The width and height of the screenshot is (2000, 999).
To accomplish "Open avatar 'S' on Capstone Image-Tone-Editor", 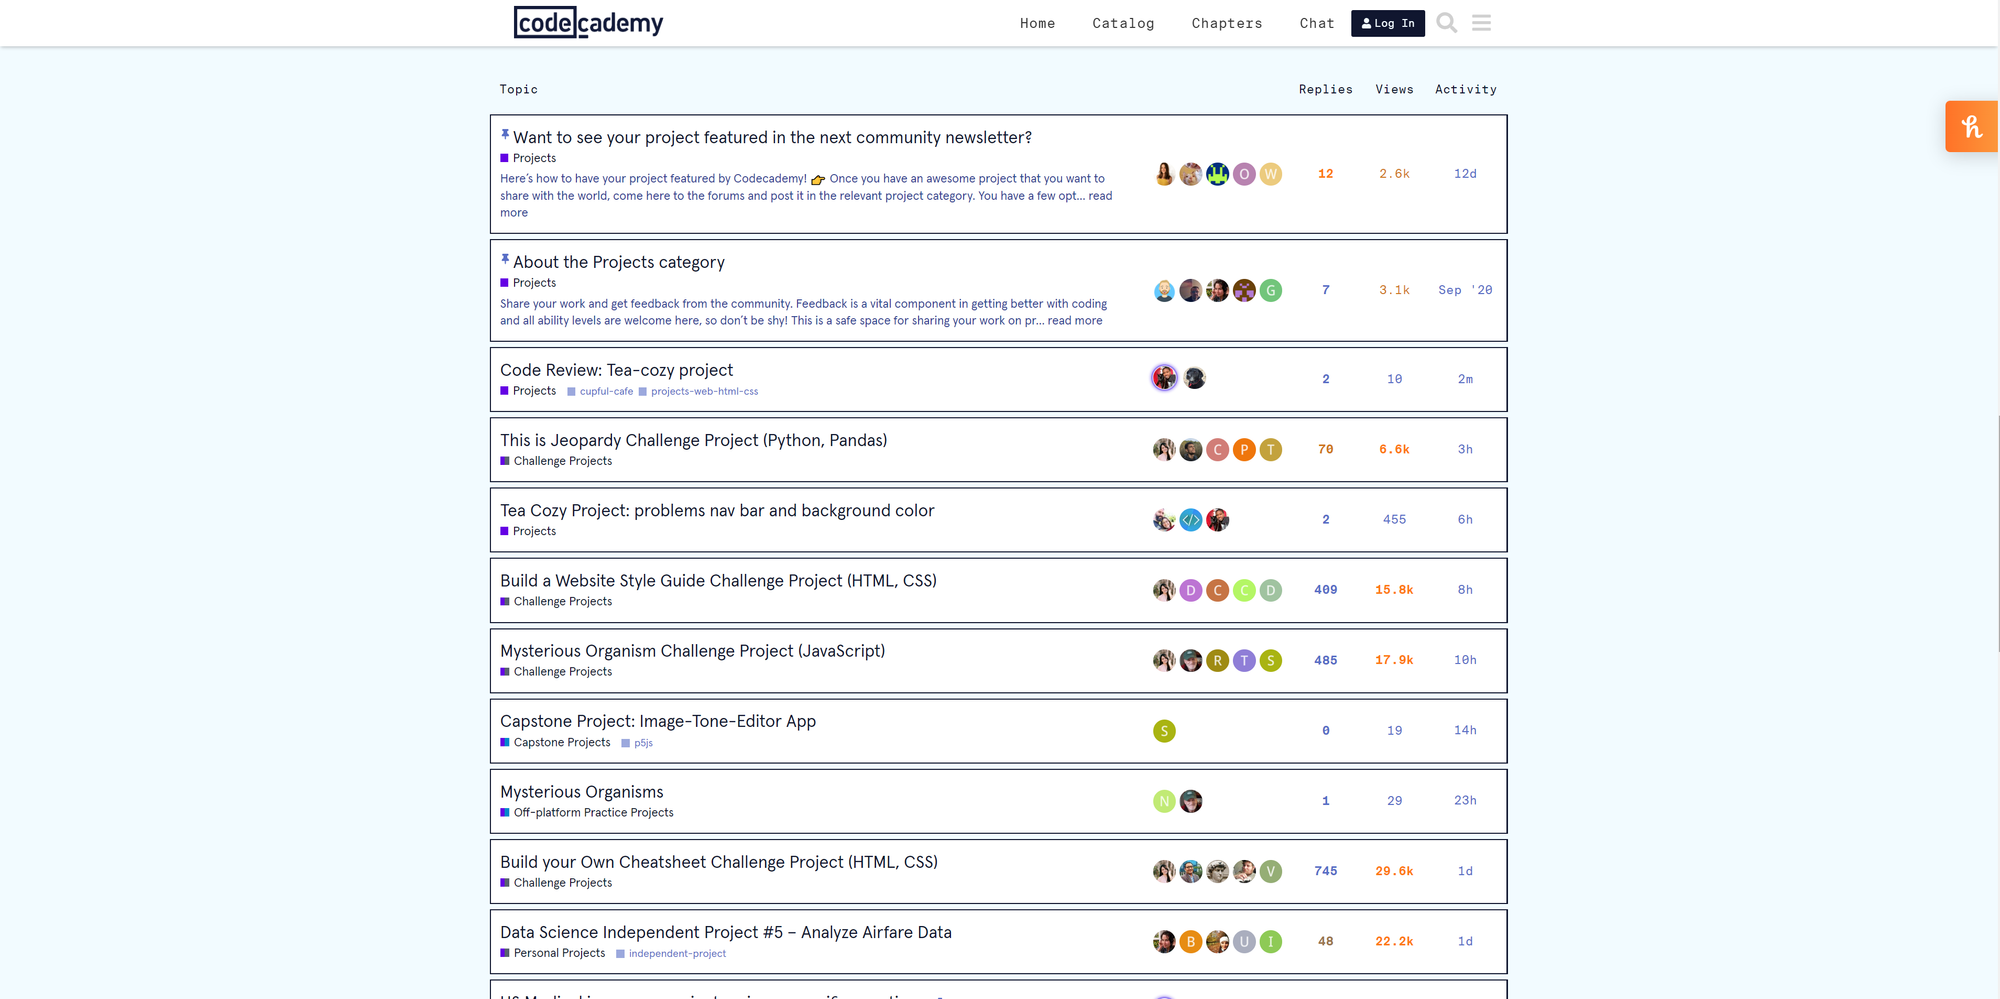I will (x=1164, y=731).
